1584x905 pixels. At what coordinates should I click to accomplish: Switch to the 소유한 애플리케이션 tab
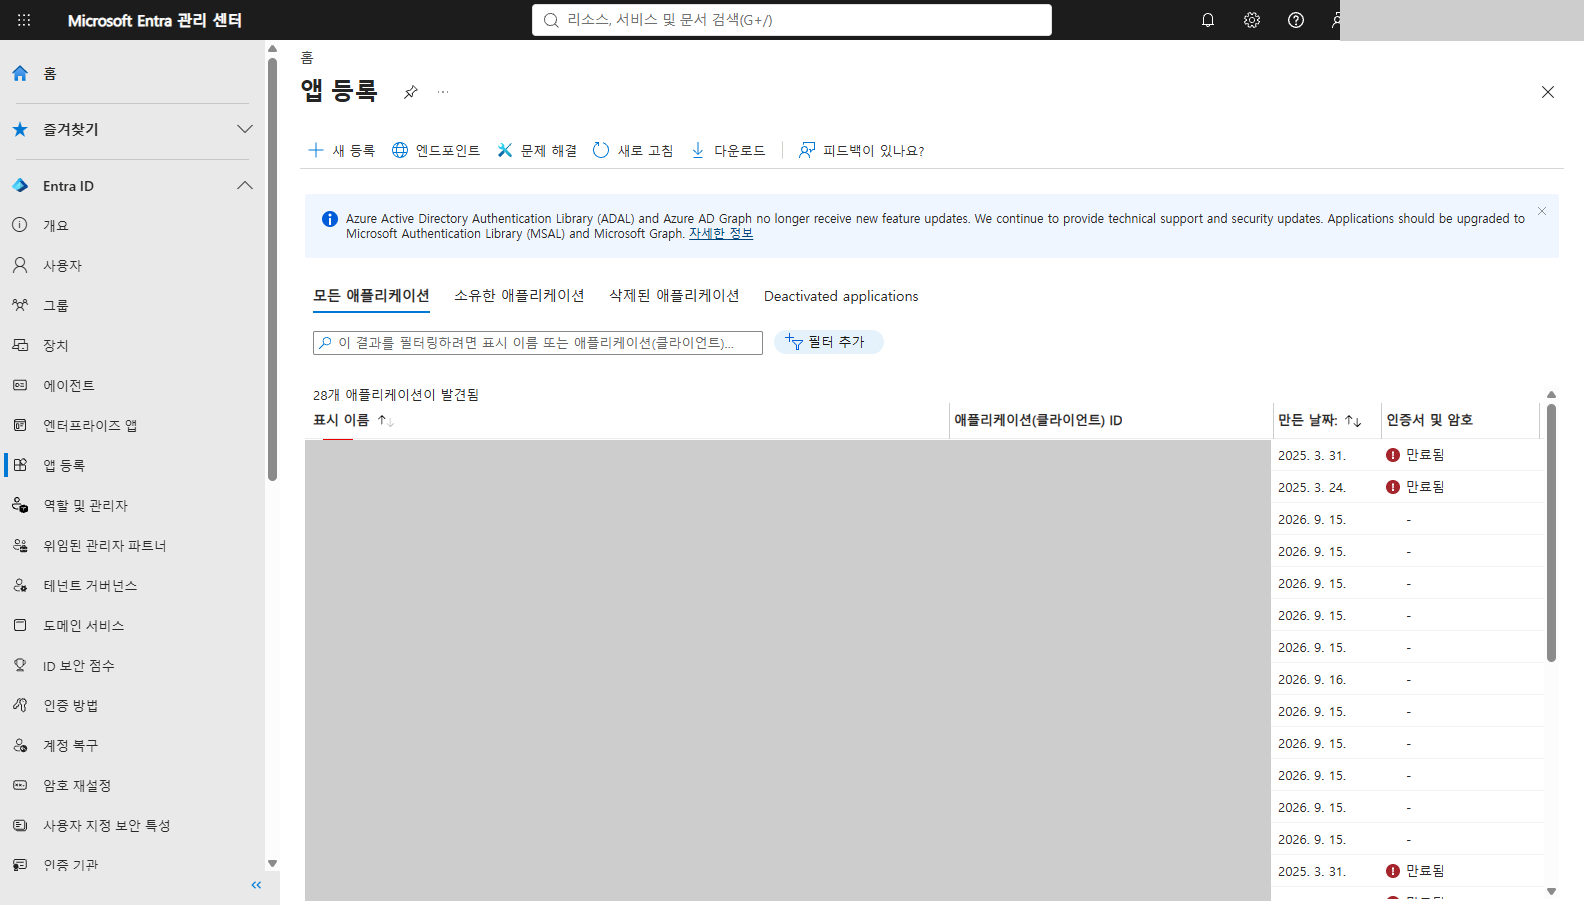point(519,296)
